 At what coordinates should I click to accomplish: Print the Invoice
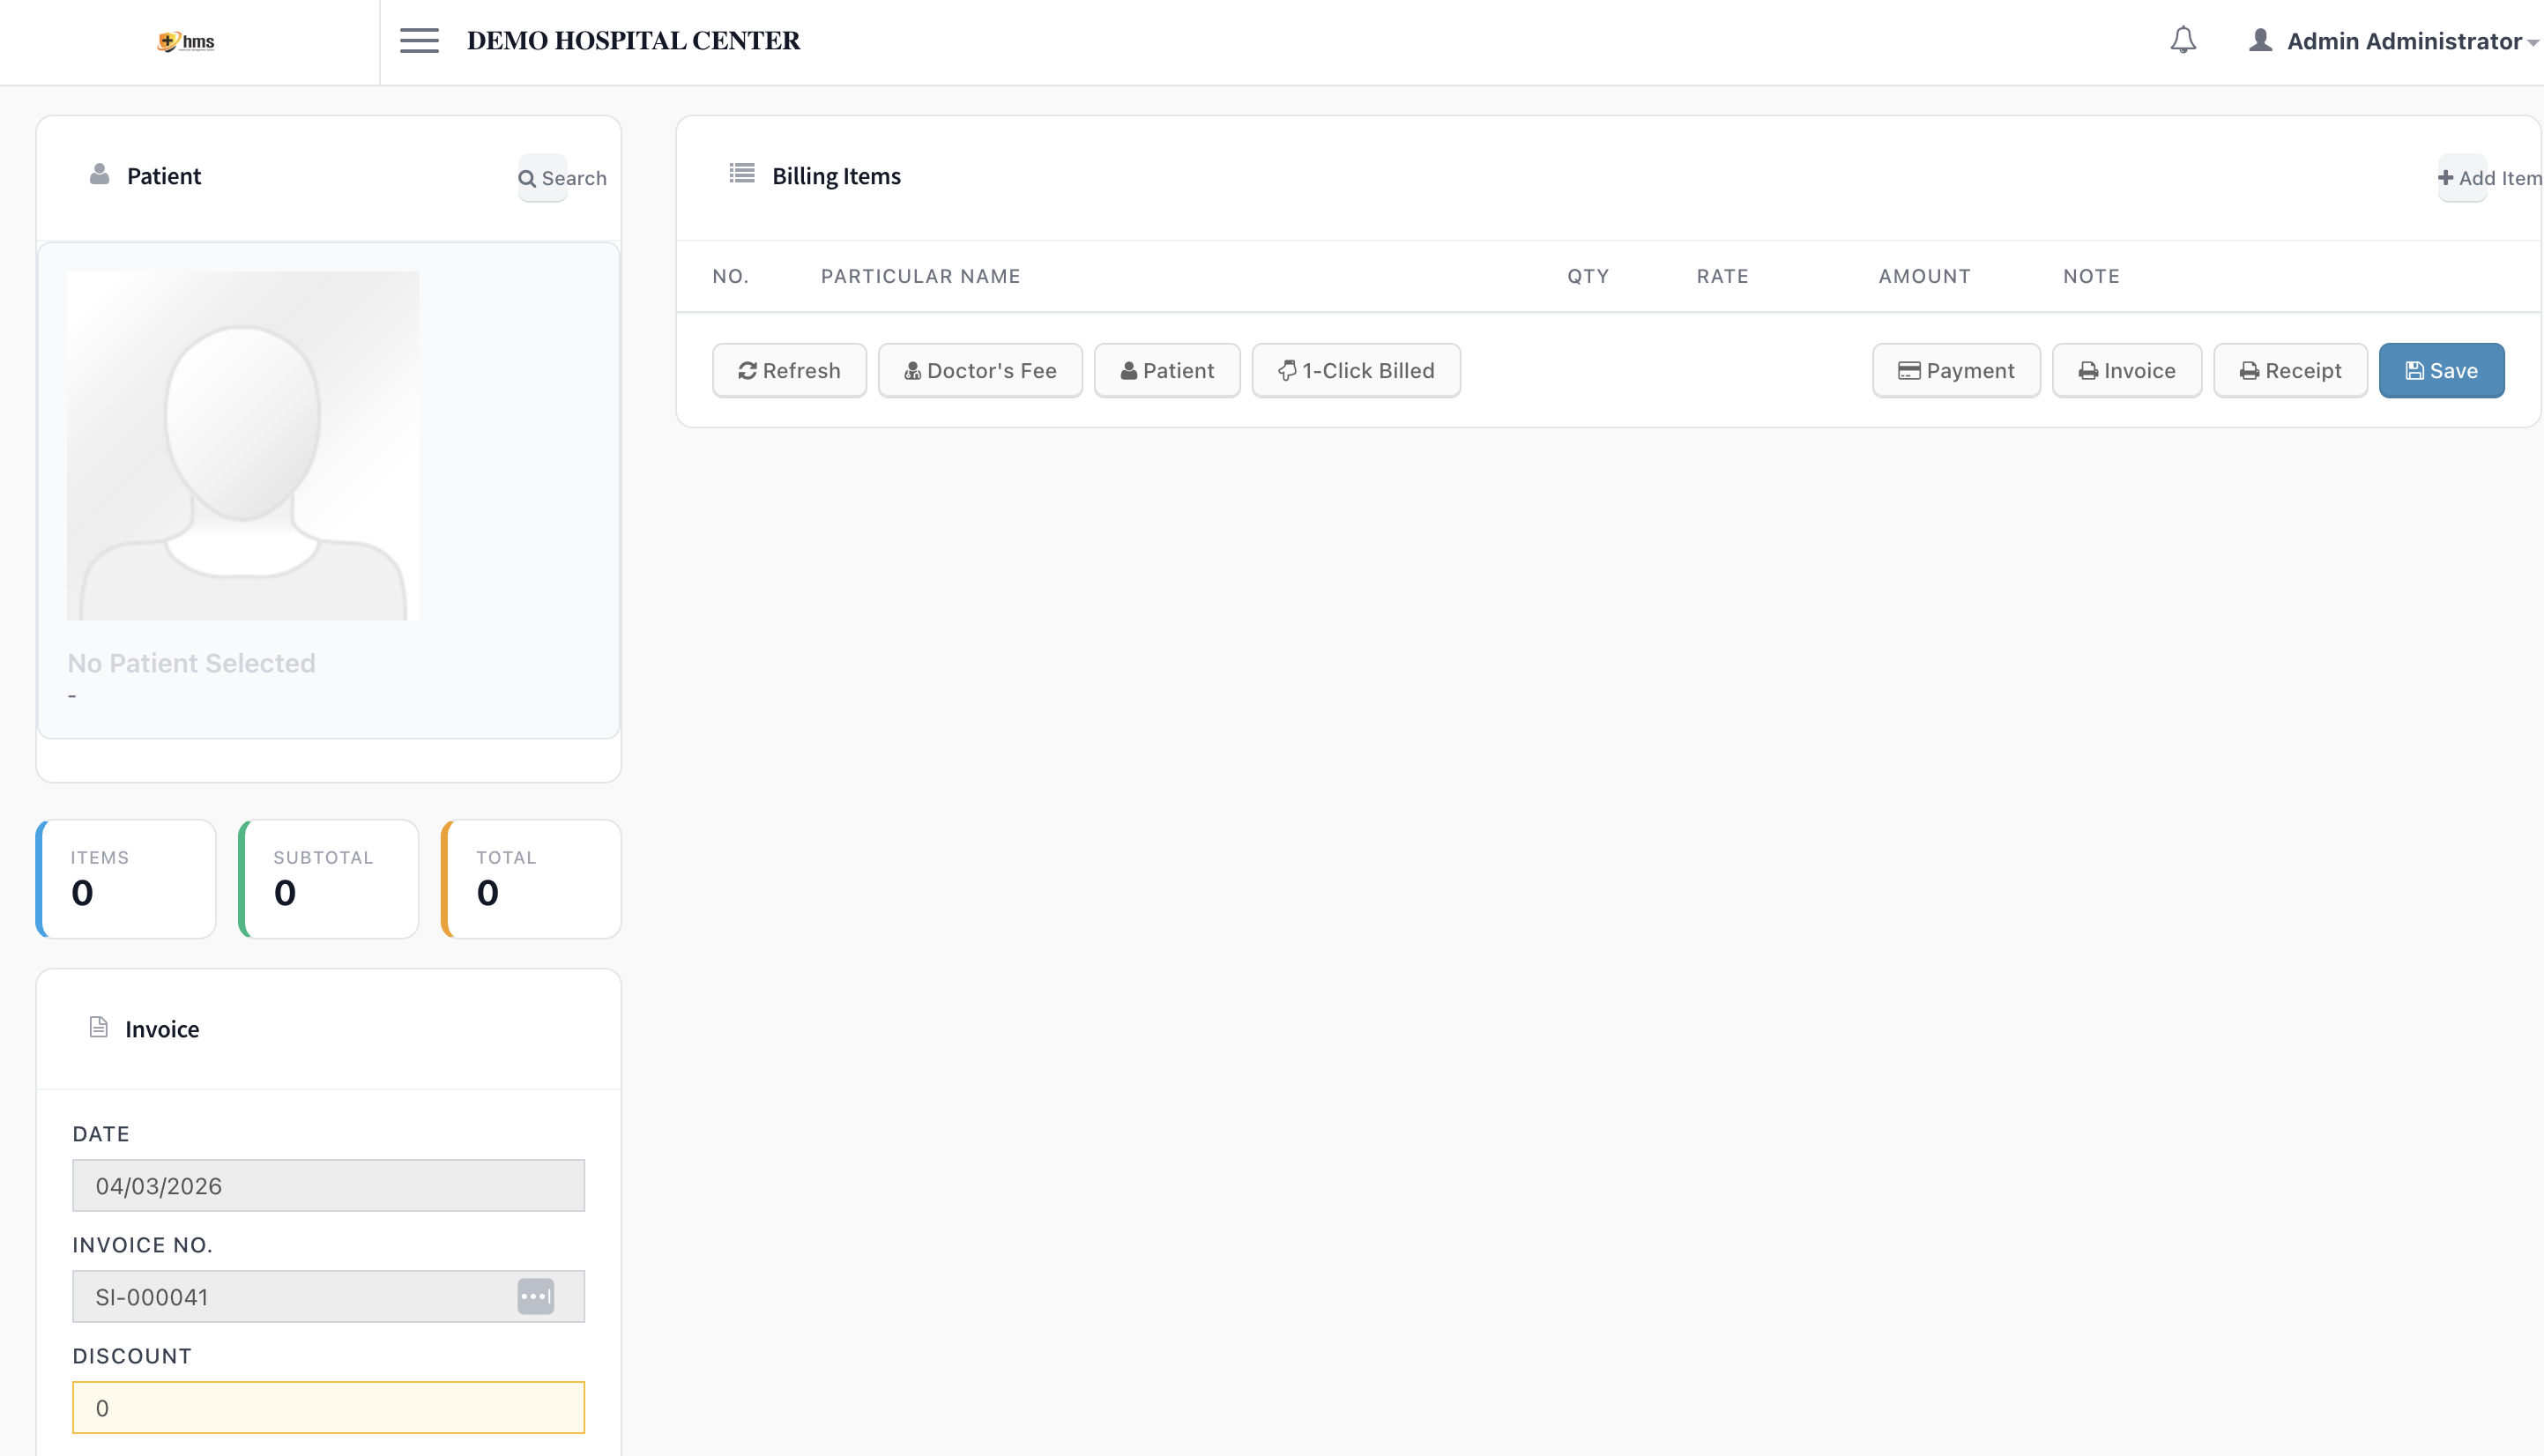coord(2126,371)
